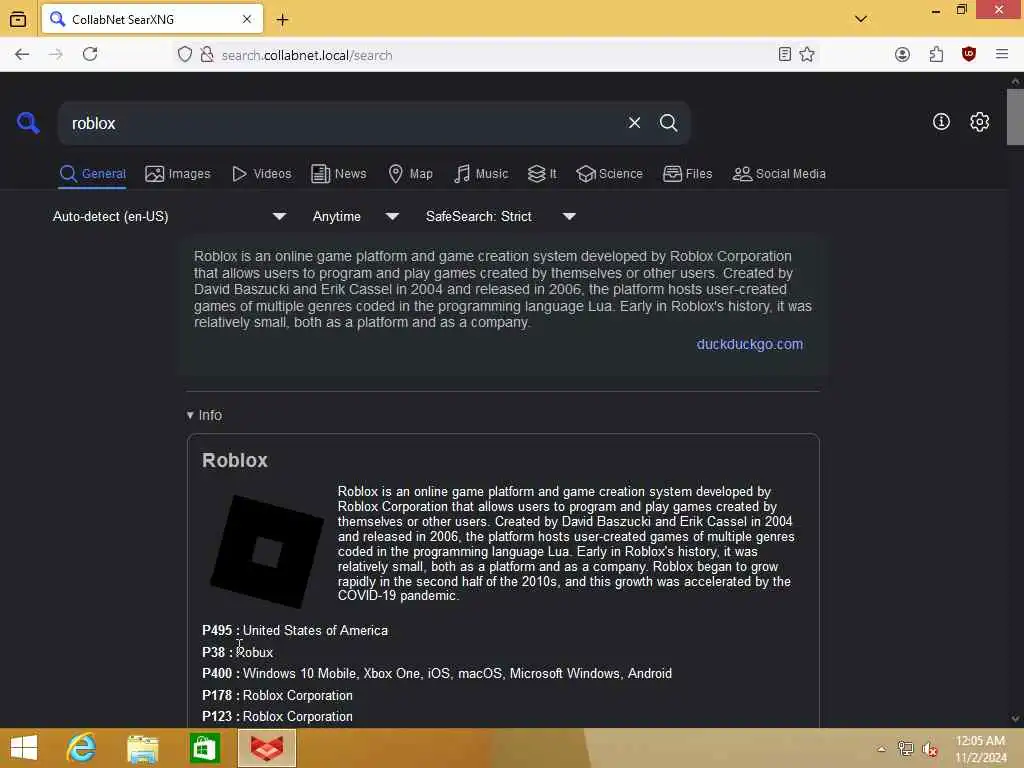Click the P38 Robux entry
Image resolution: width=1024 pixels, height=768 pixels.
(238, 652)
